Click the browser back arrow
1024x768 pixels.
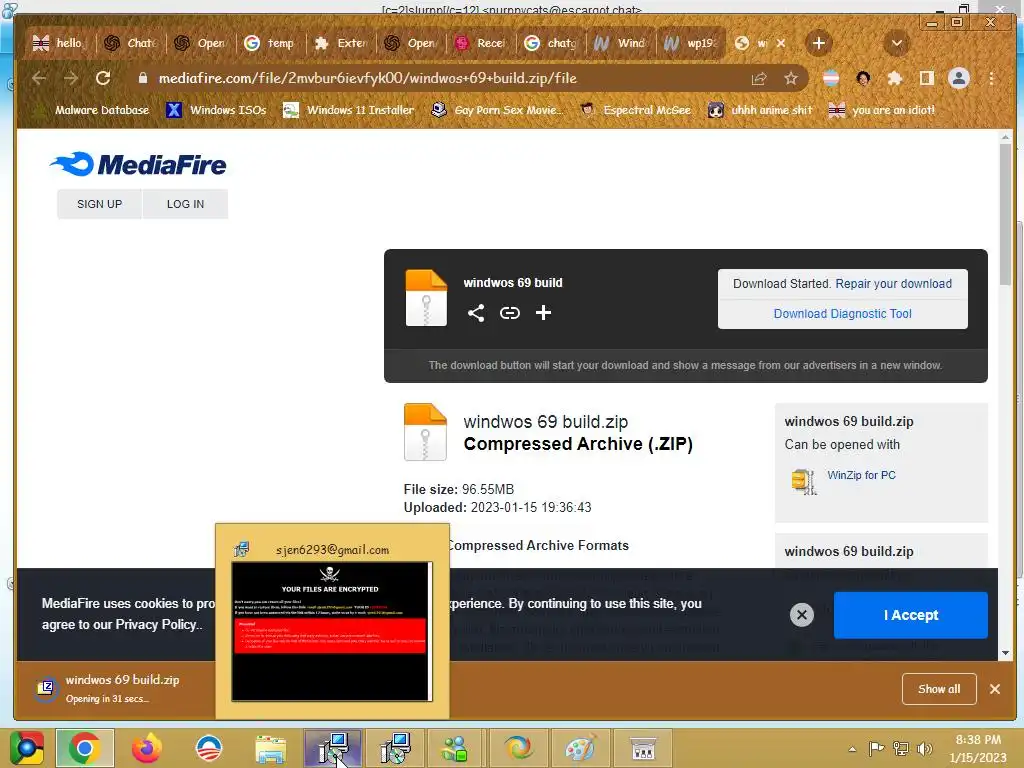click(39, 78)
